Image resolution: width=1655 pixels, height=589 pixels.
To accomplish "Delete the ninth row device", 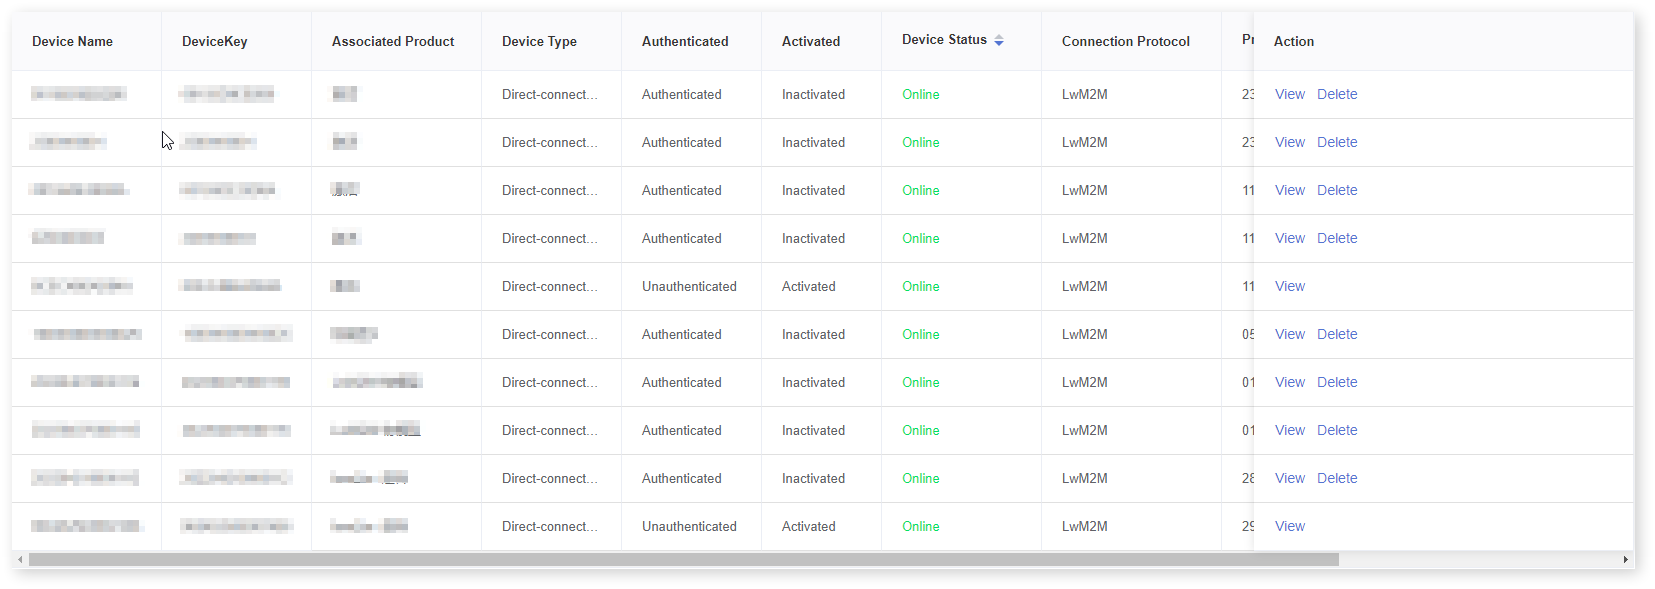I will (x=1337, y=478).
